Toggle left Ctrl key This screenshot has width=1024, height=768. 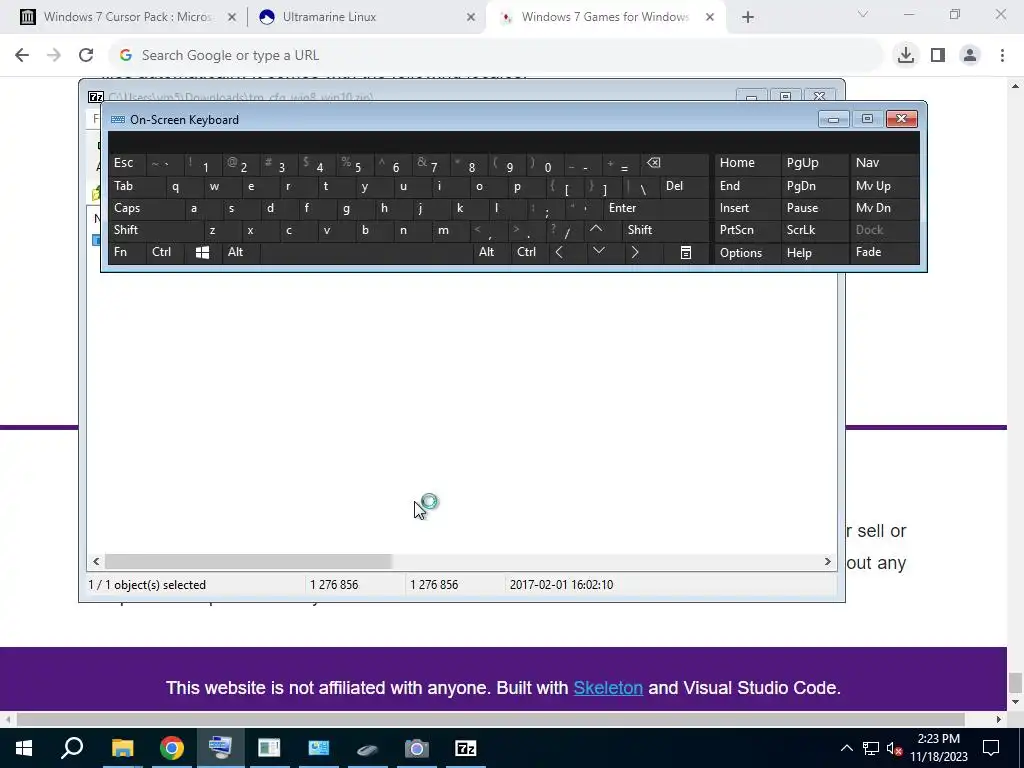click(x=165, y=252)
